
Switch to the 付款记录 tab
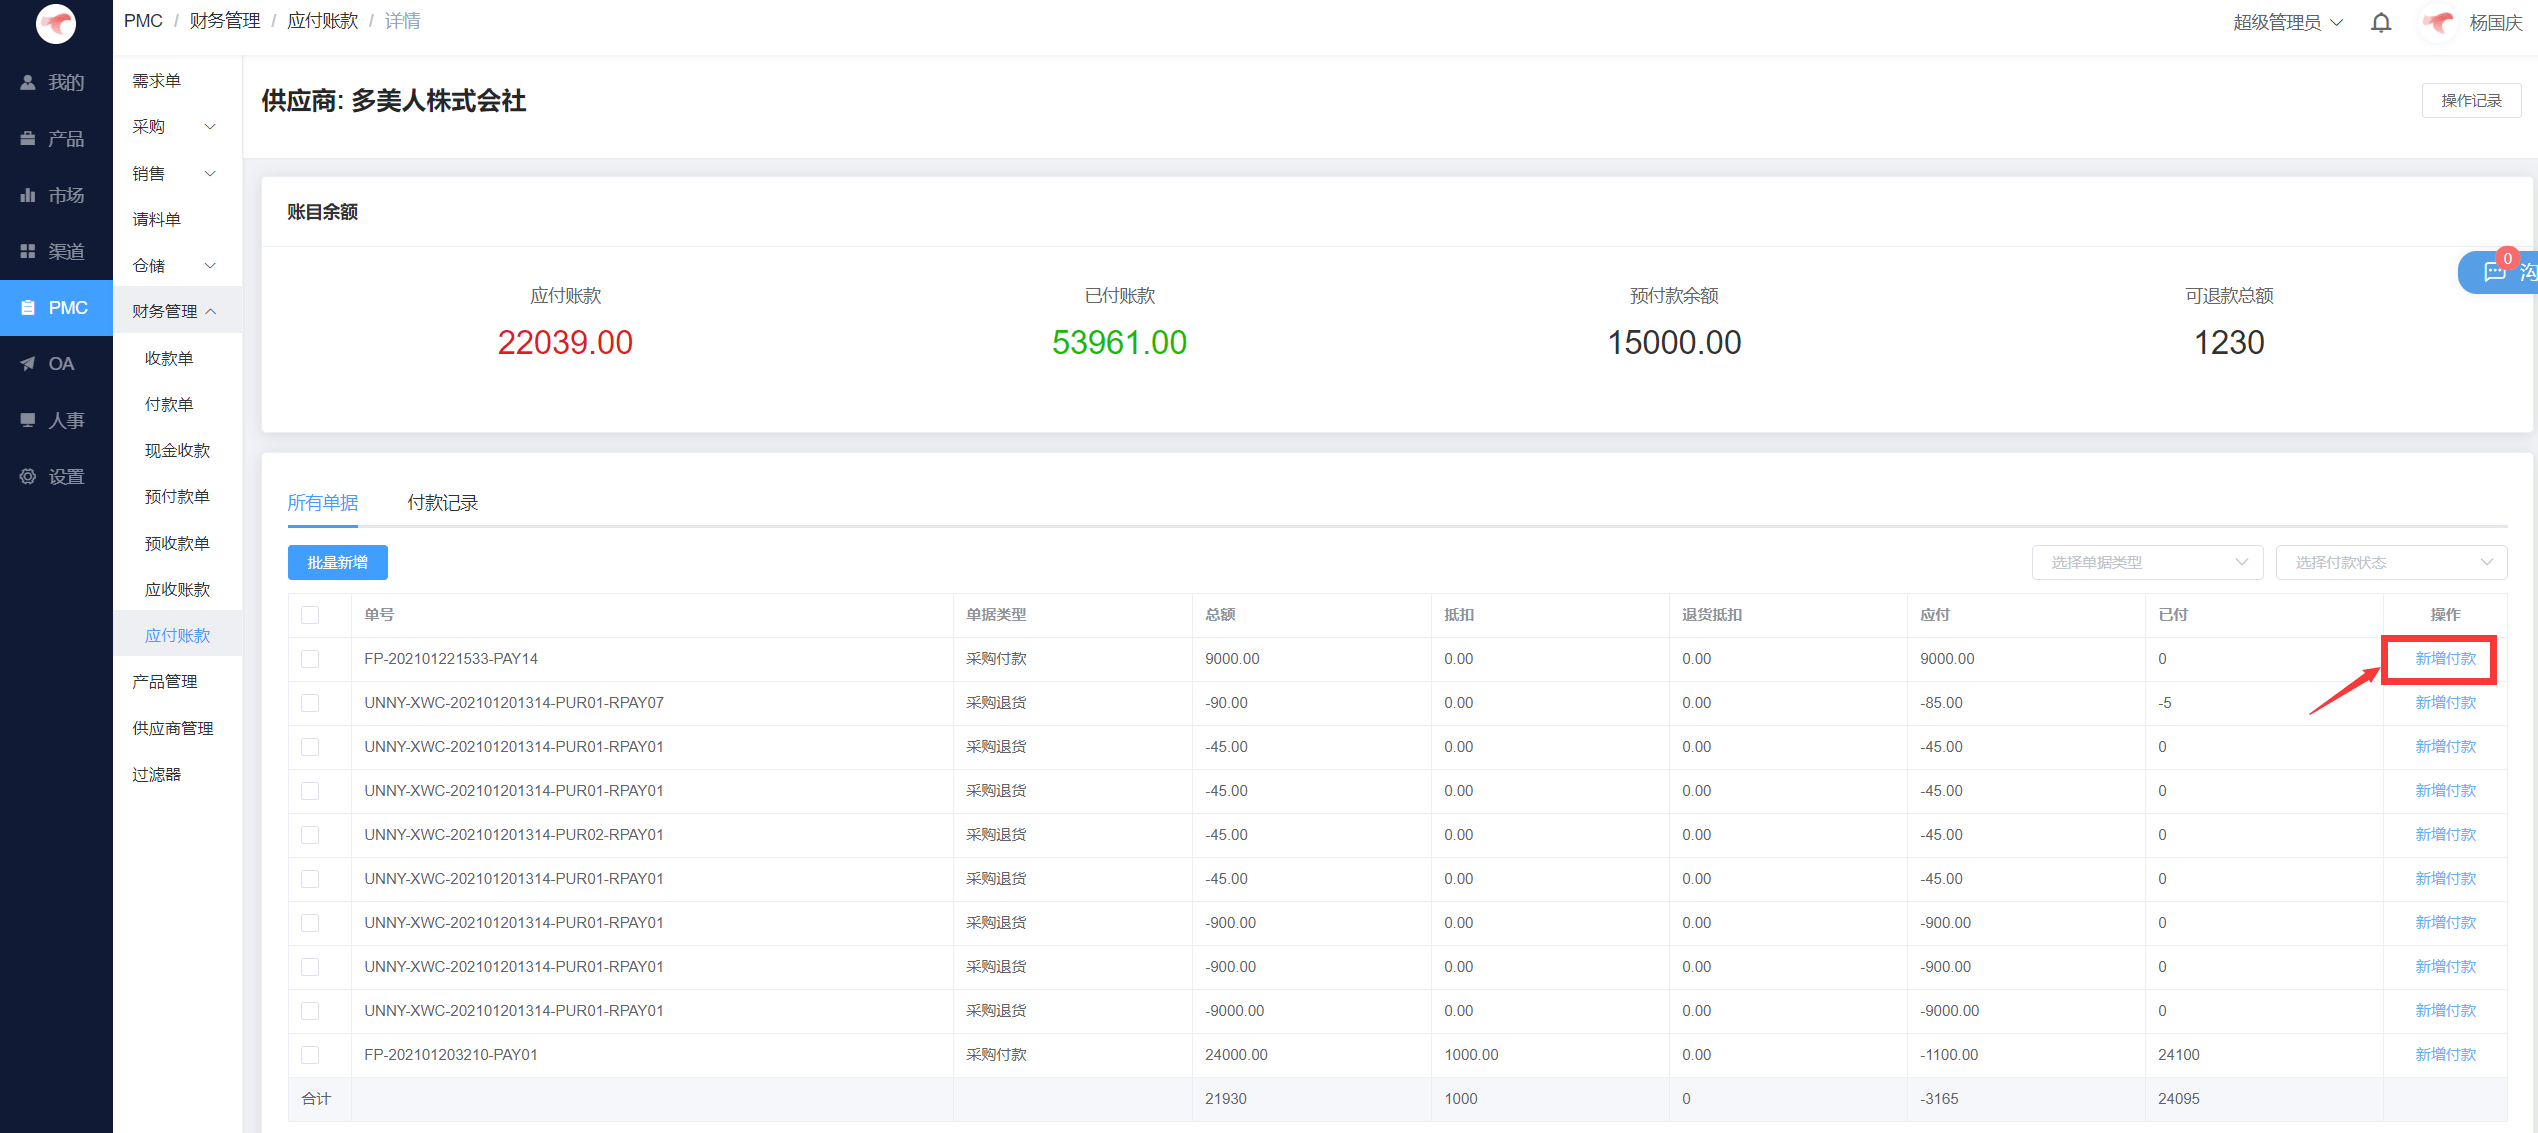[442, 503]
